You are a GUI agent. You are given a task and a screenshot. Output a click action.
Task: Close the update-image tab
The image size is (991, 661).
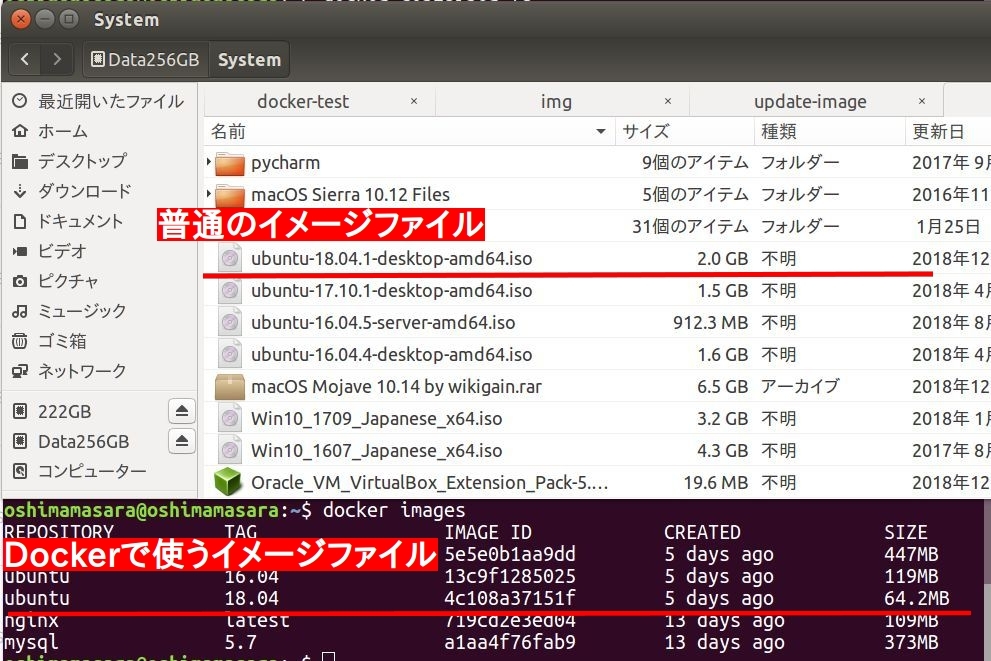click(922, 101)
